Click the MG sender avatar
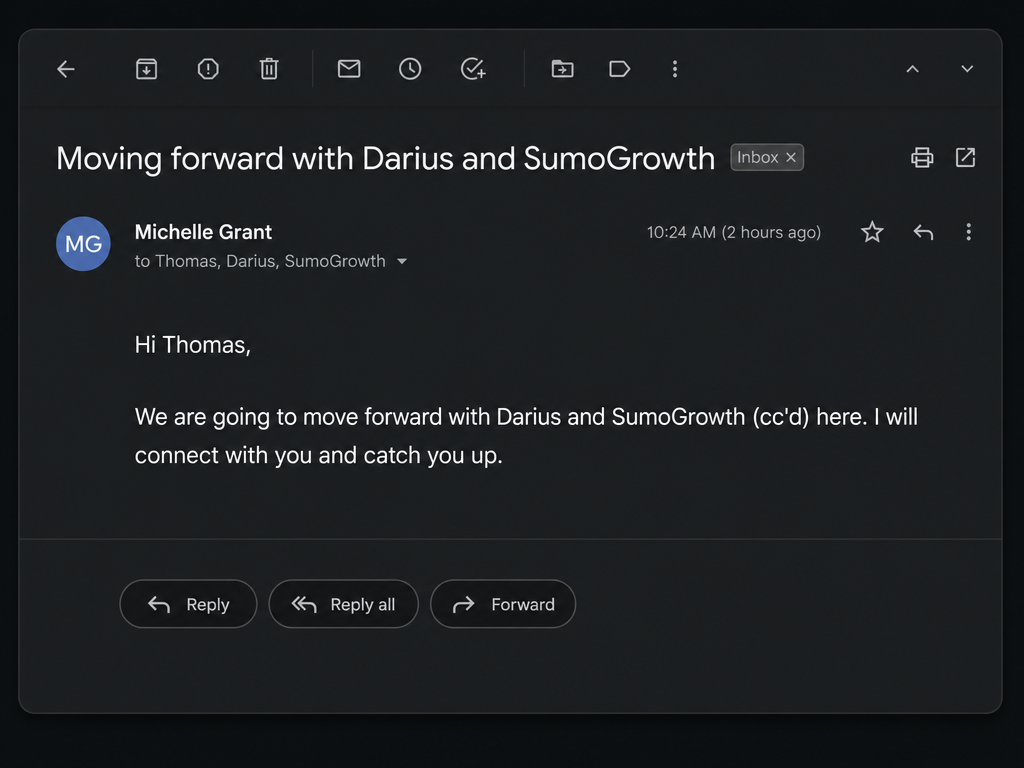 tap(84, 244)
